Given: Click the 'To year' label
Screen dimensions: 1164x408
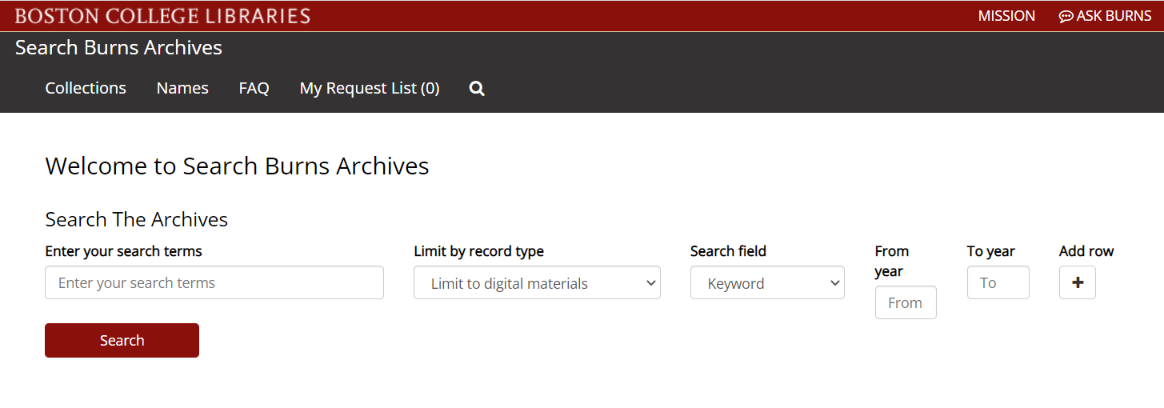Looking at the screenshot, I should pyautogui.click(x=991, y=251).
